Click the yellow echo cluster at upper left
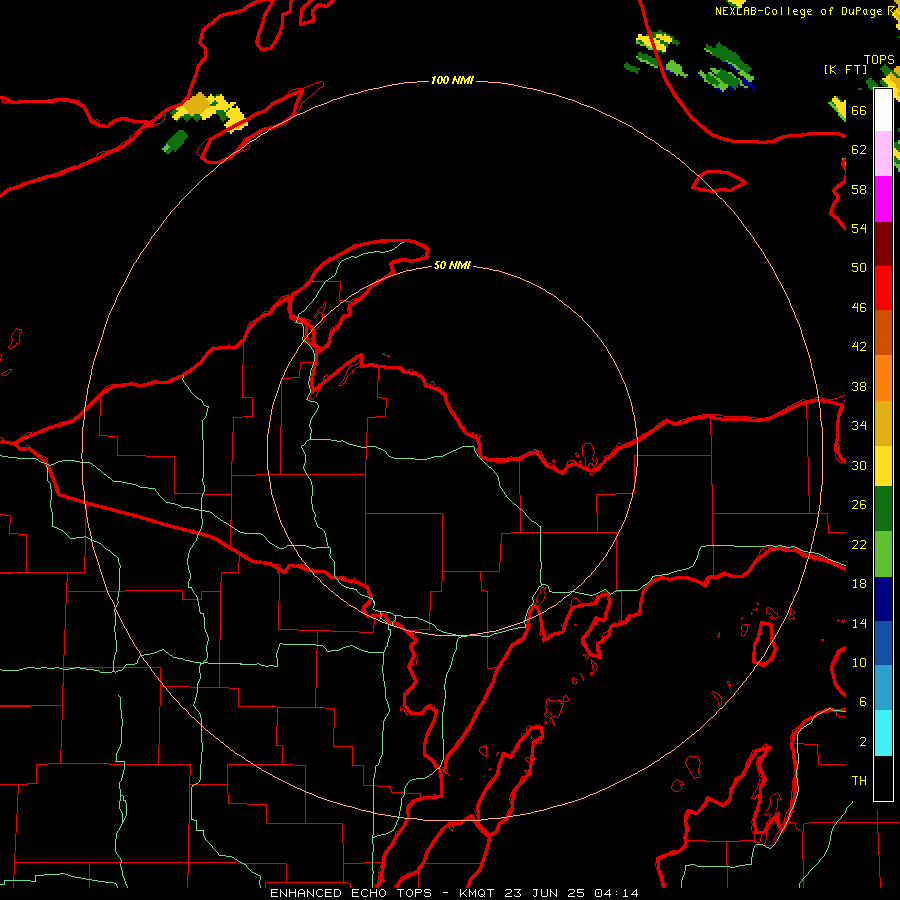 tap(209, 110)
